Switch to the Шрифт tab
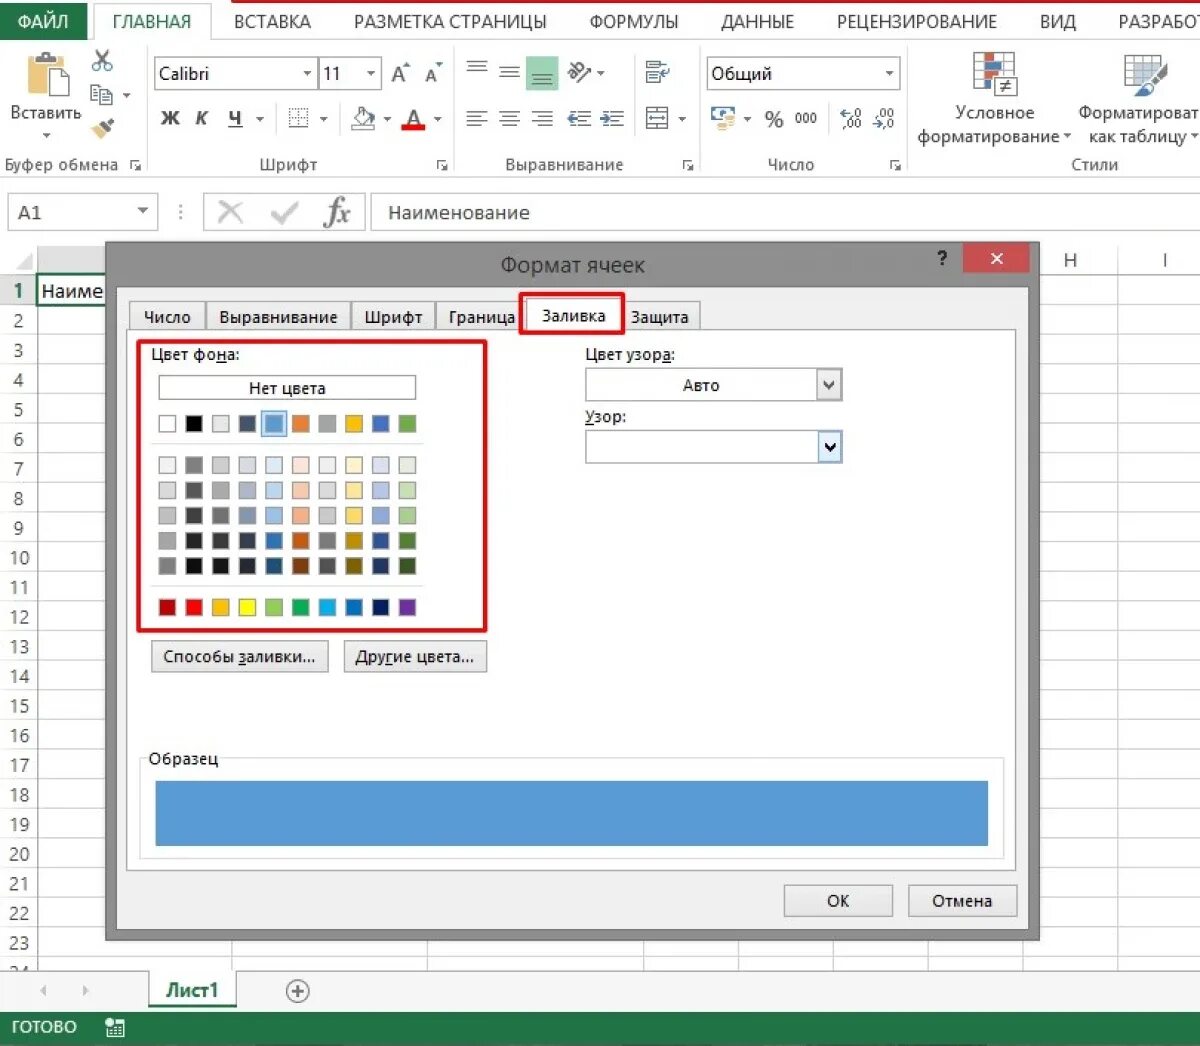The image size is (1200, 1046). [x=393, y=317]
